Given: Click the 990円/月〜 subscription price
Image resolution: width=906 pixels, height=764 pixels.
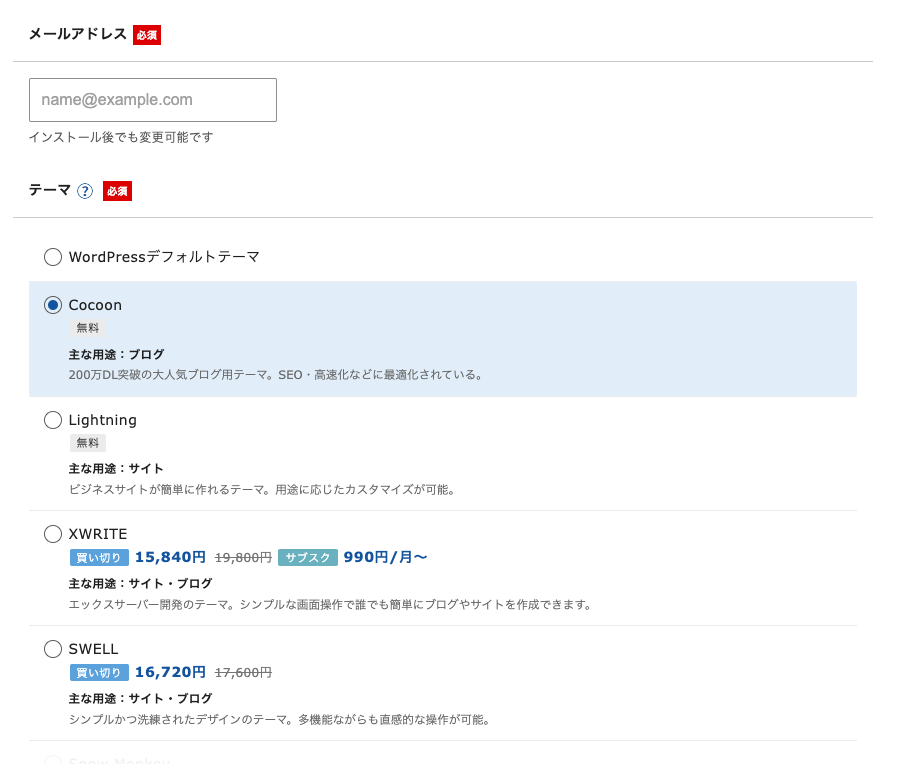Looking at the screenshot, I should point(385,557).
